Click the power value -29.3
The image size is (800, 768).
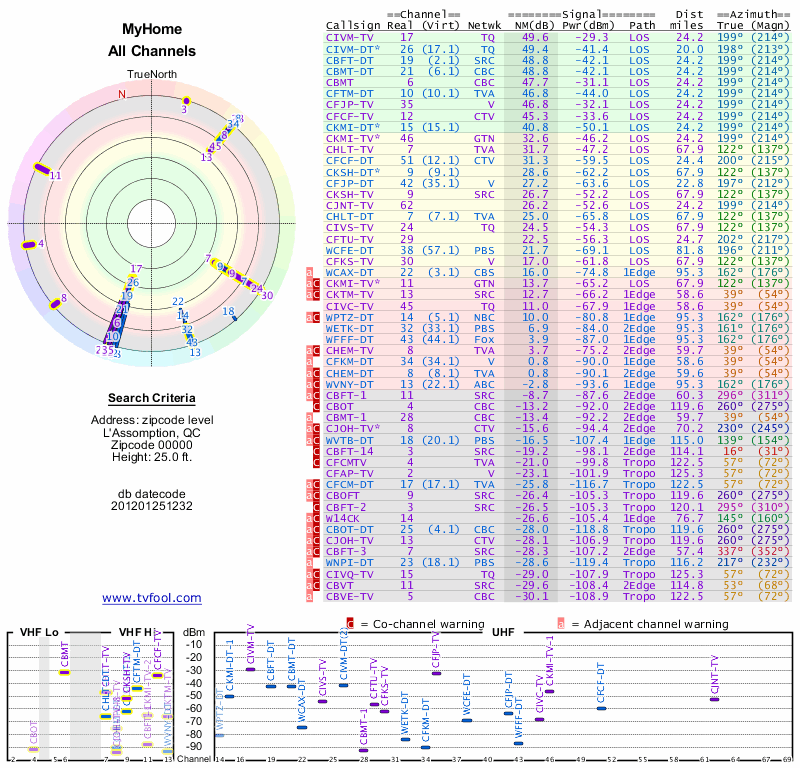(592, 37)
